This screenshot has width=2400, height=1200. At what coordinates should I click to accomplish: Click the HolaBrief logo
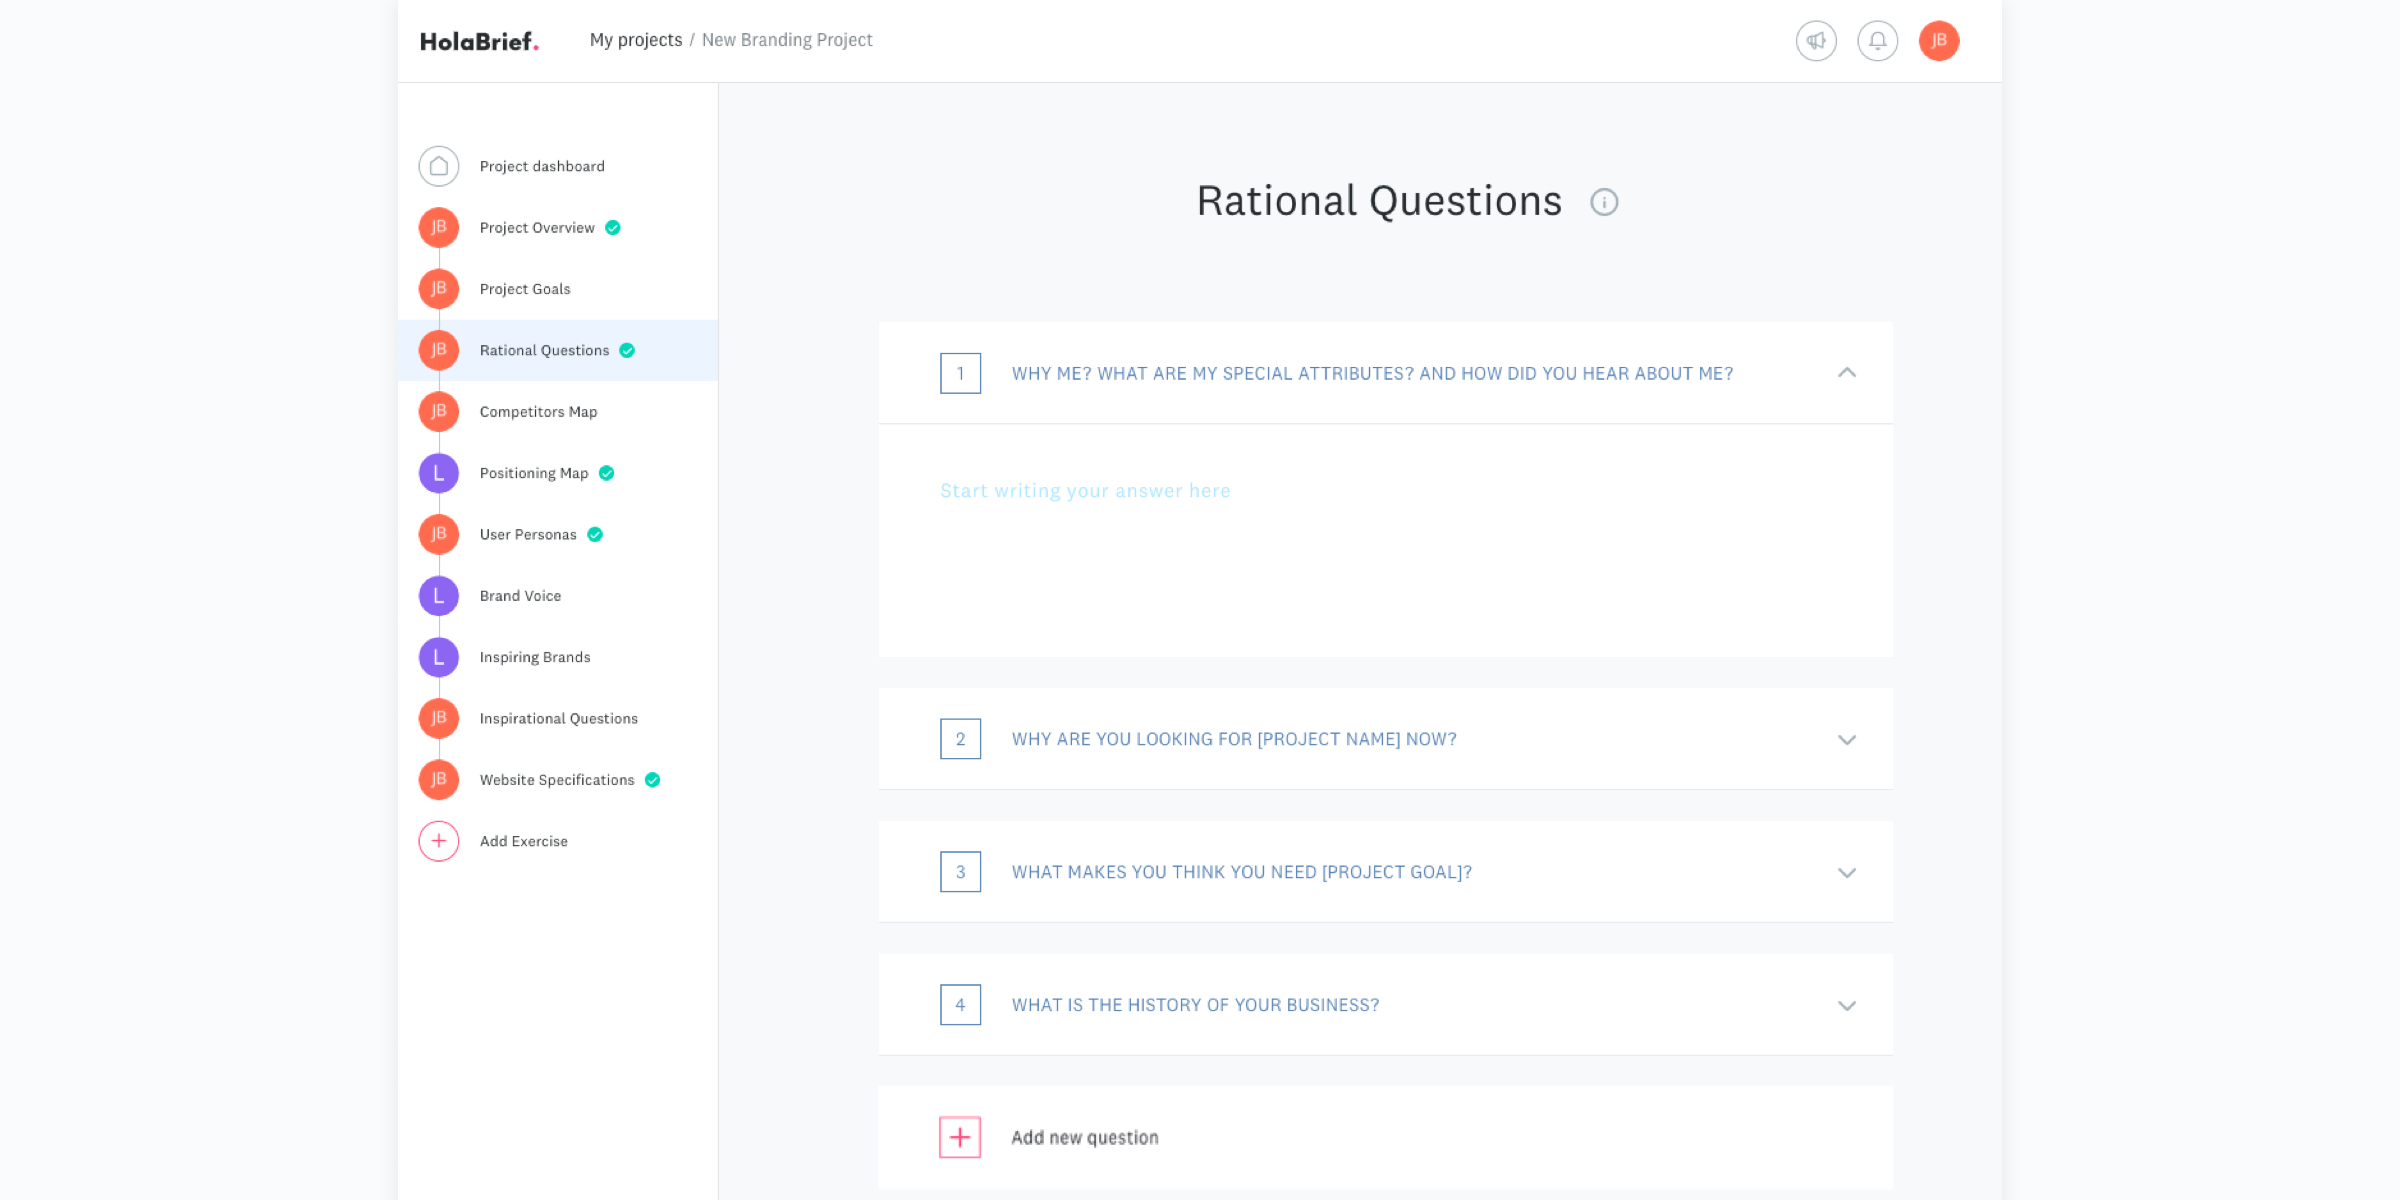(x=479, y=41)
